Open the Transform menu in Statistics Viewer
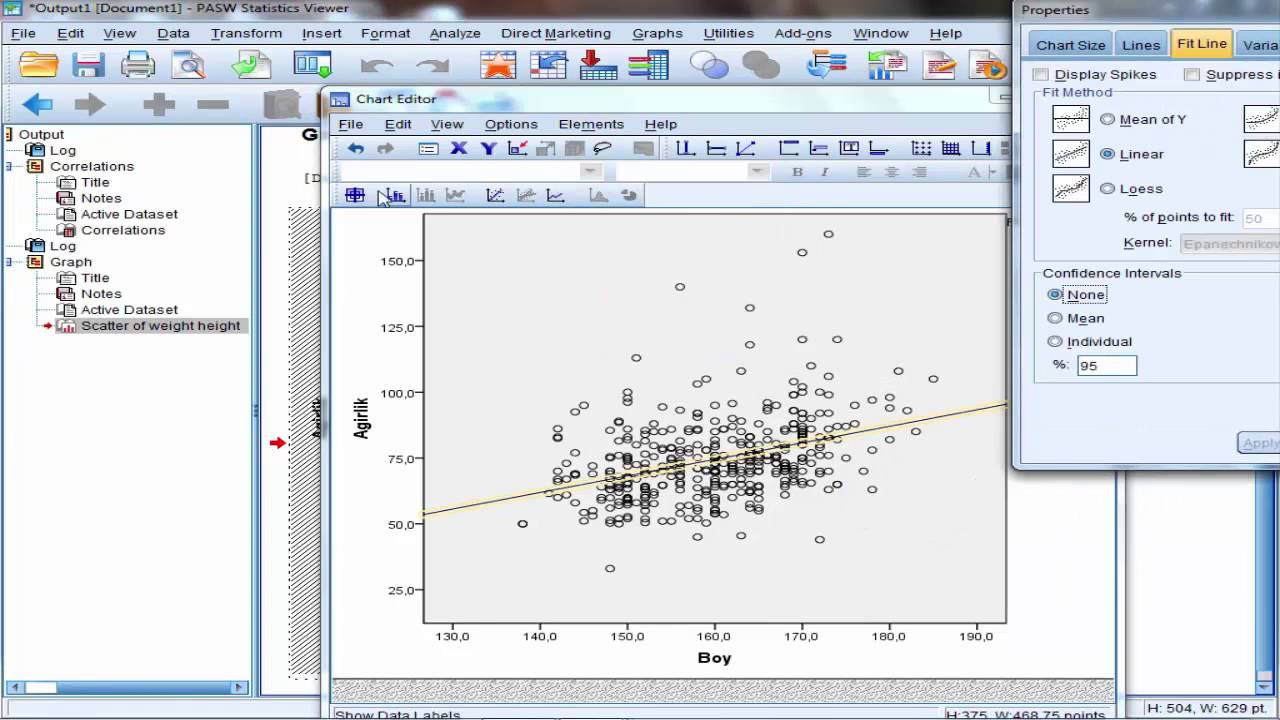This screenshot has width=1280, height=720. click(x=246, y=33)
